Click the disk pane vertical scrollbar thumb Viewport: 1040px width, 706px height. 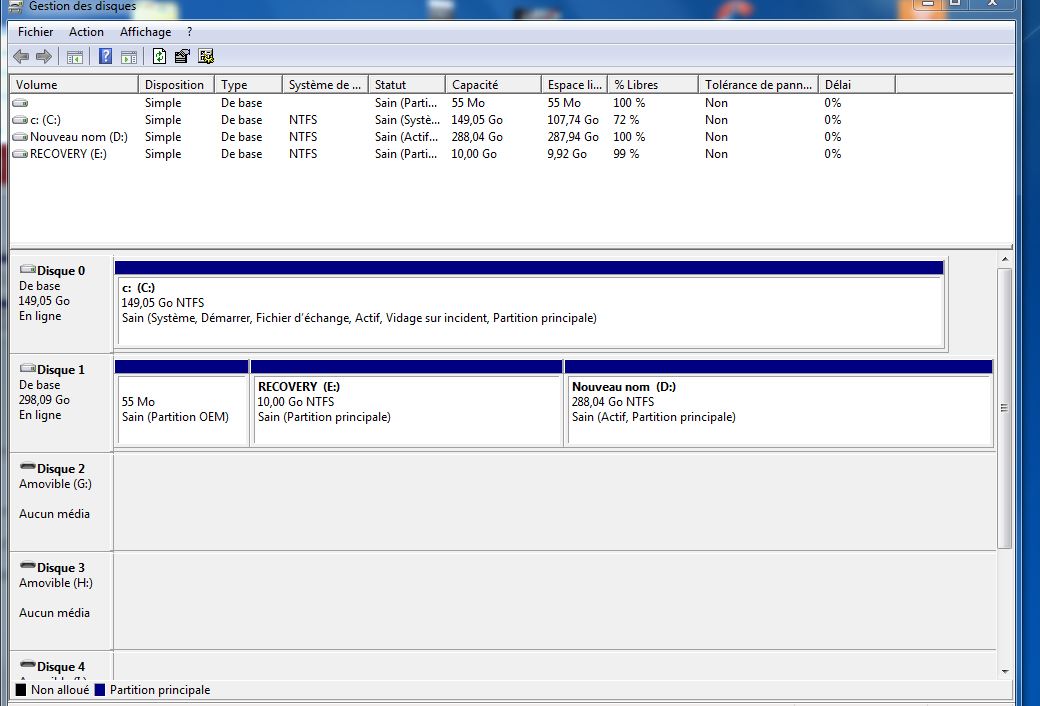1005,408
